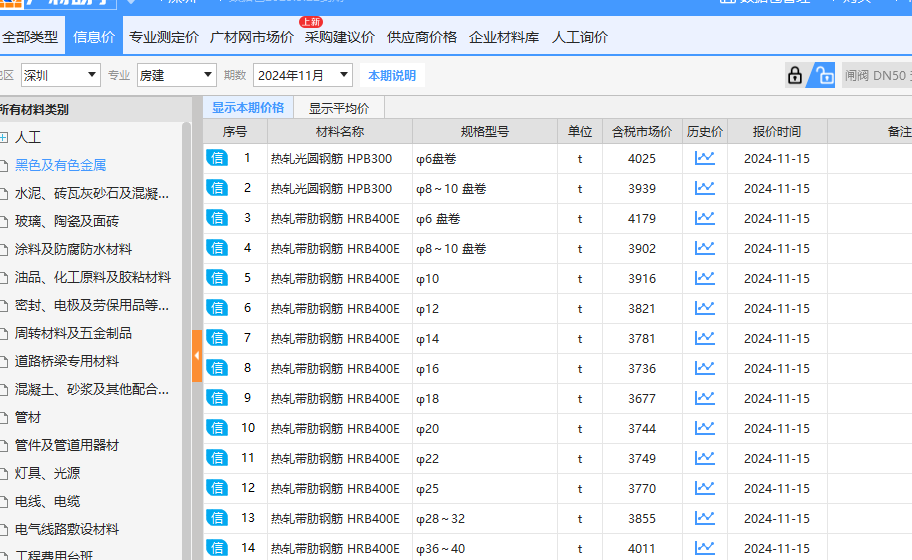The width and height of the screenshot is (912, 560).
Task: Click price cell 4025
Action: (x=642, y=158)
